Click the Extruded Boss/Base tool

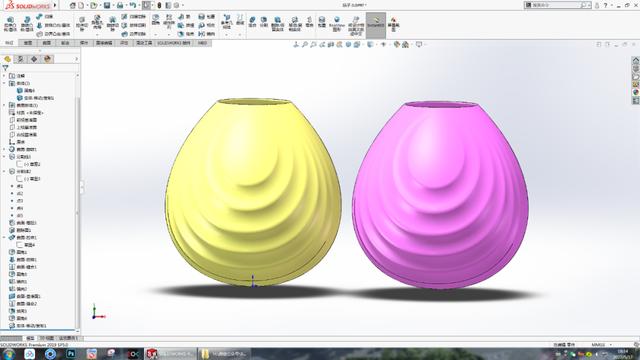pyautogui.click(x=10, y=24)
